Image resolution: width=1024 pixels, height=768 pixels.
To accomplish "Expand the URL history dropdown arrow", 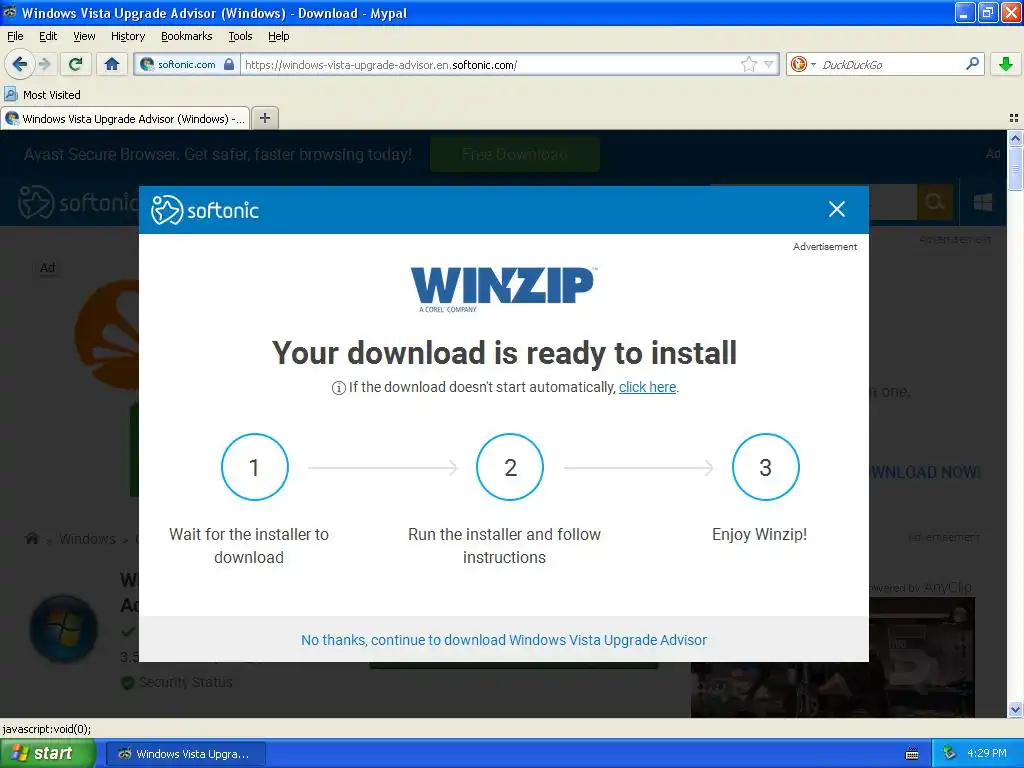I will (769, 64).
